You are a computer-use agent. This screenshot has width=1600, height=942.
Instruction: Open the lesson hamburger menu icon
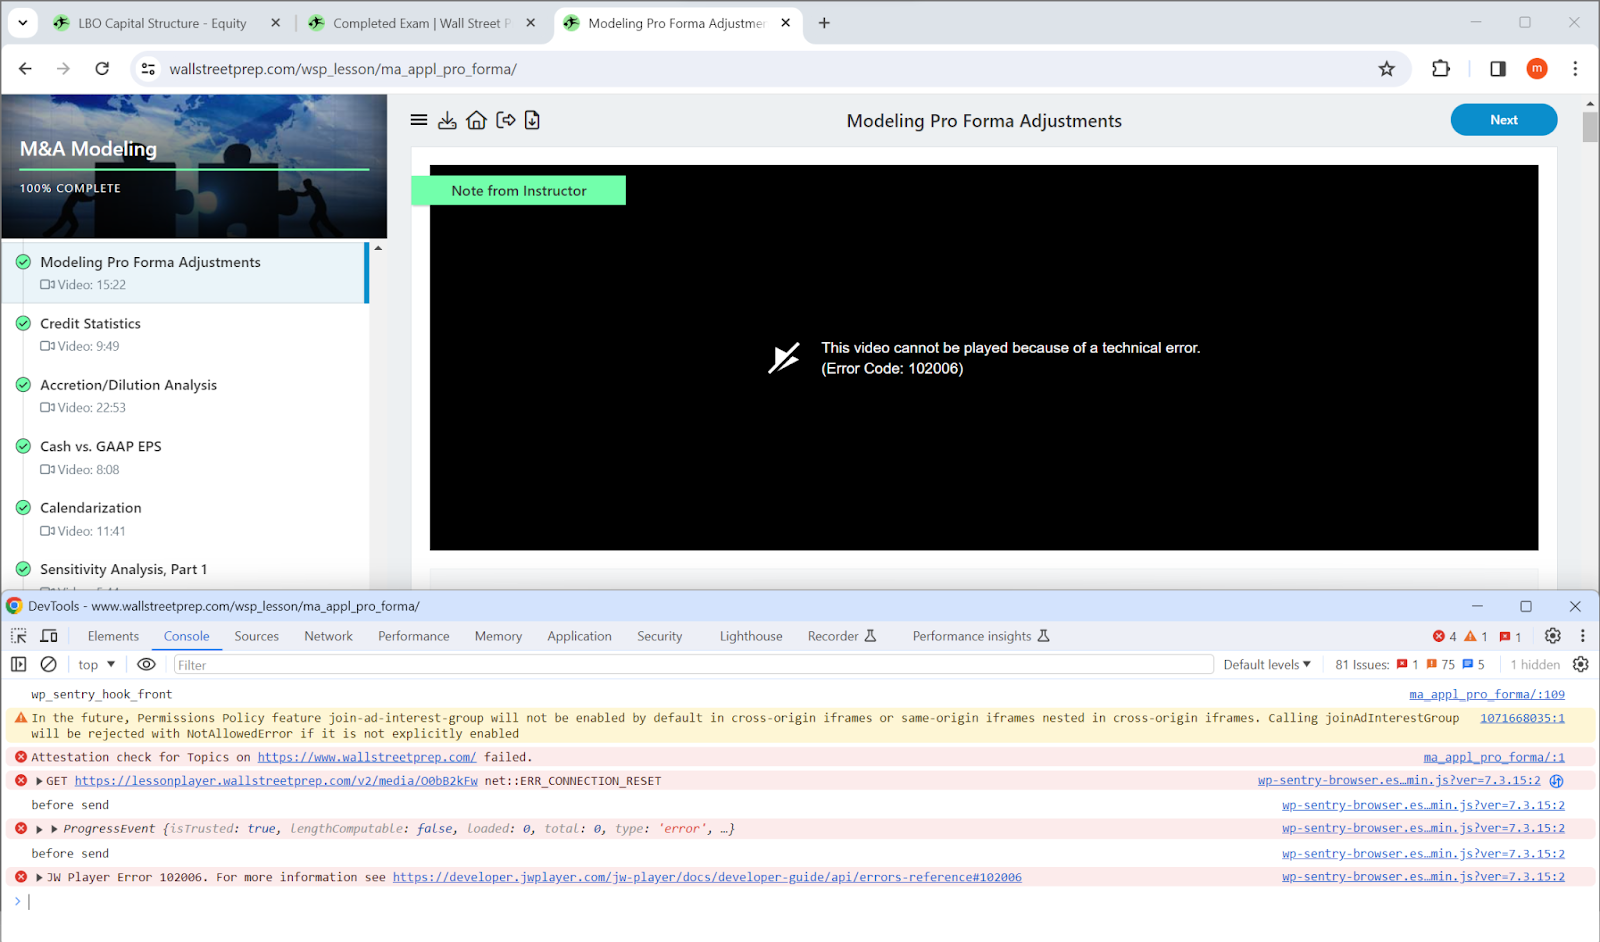point(419,120)
